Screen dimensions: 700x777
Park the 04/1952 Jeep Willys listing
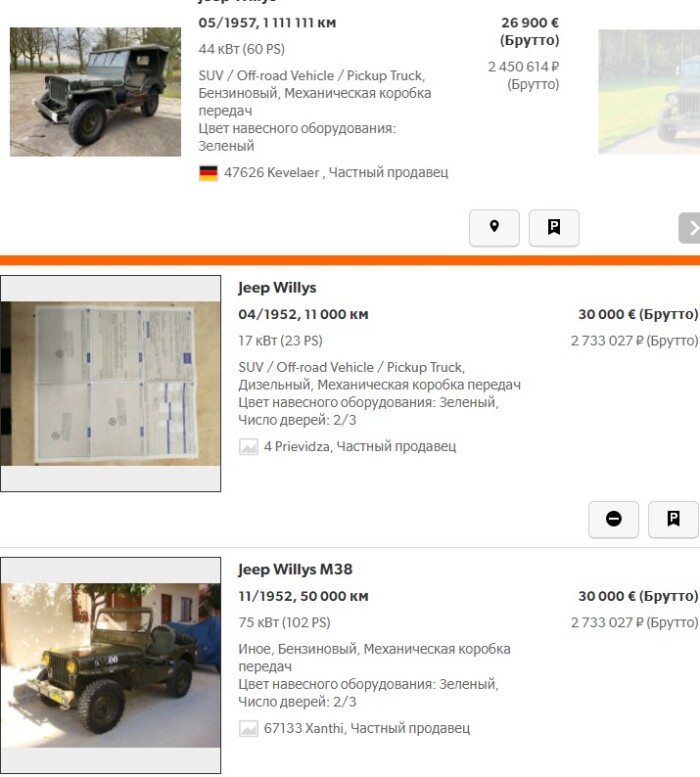click(673, 519)
